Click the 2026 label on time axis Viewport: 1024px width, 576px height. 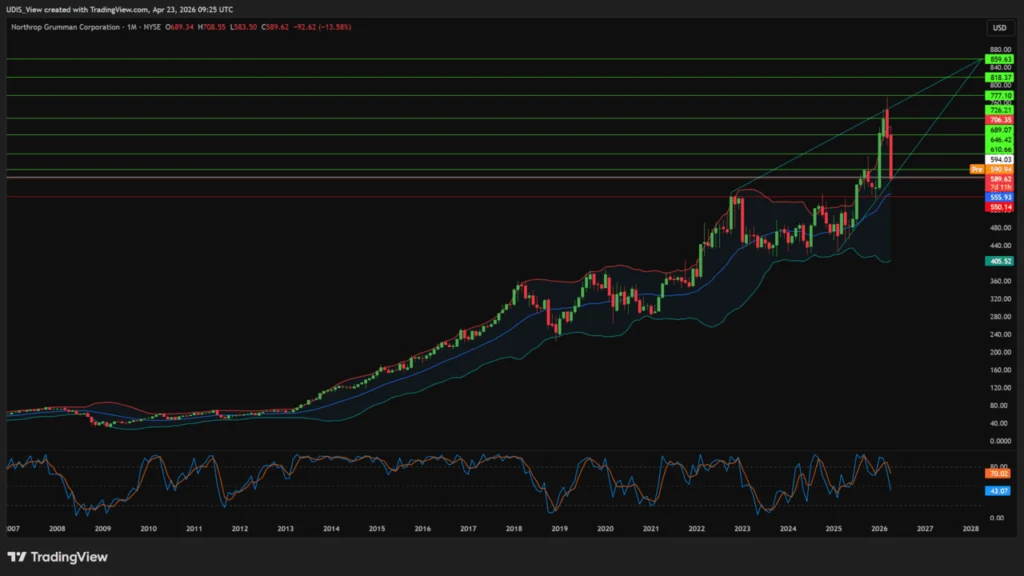tap(879, 529)
